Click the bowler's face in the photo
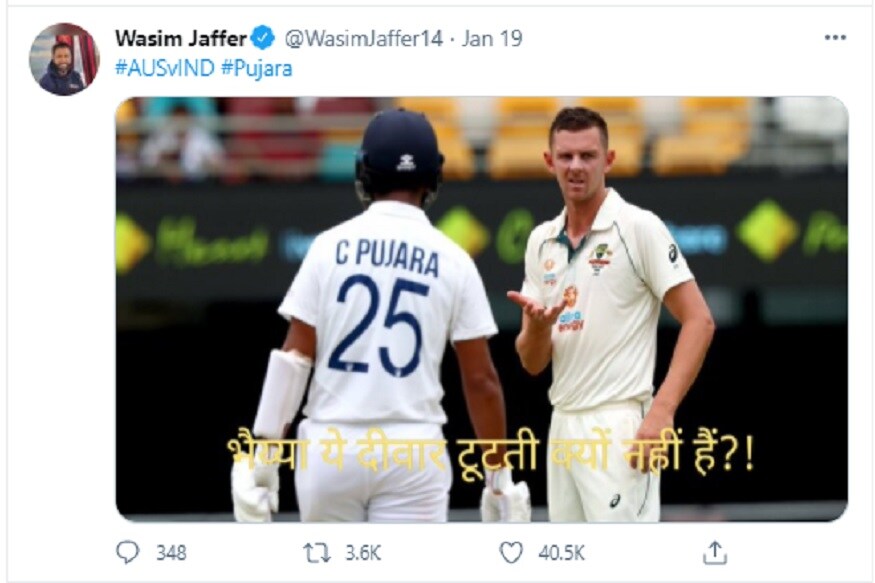This screenshot has height=583, width=875. point(579,157)
